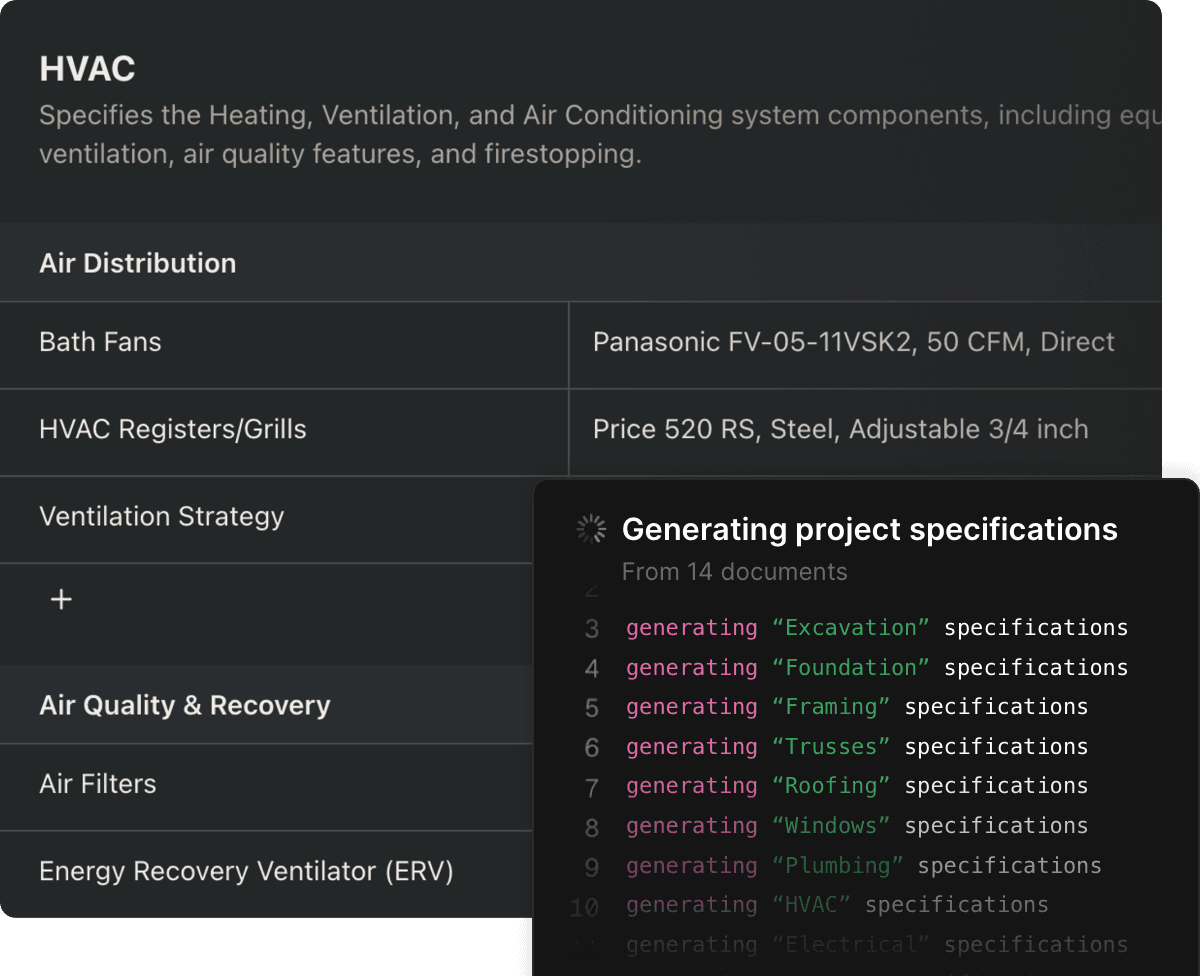Click the generating Framing specifications line
1200x976 pixels.
857,707
